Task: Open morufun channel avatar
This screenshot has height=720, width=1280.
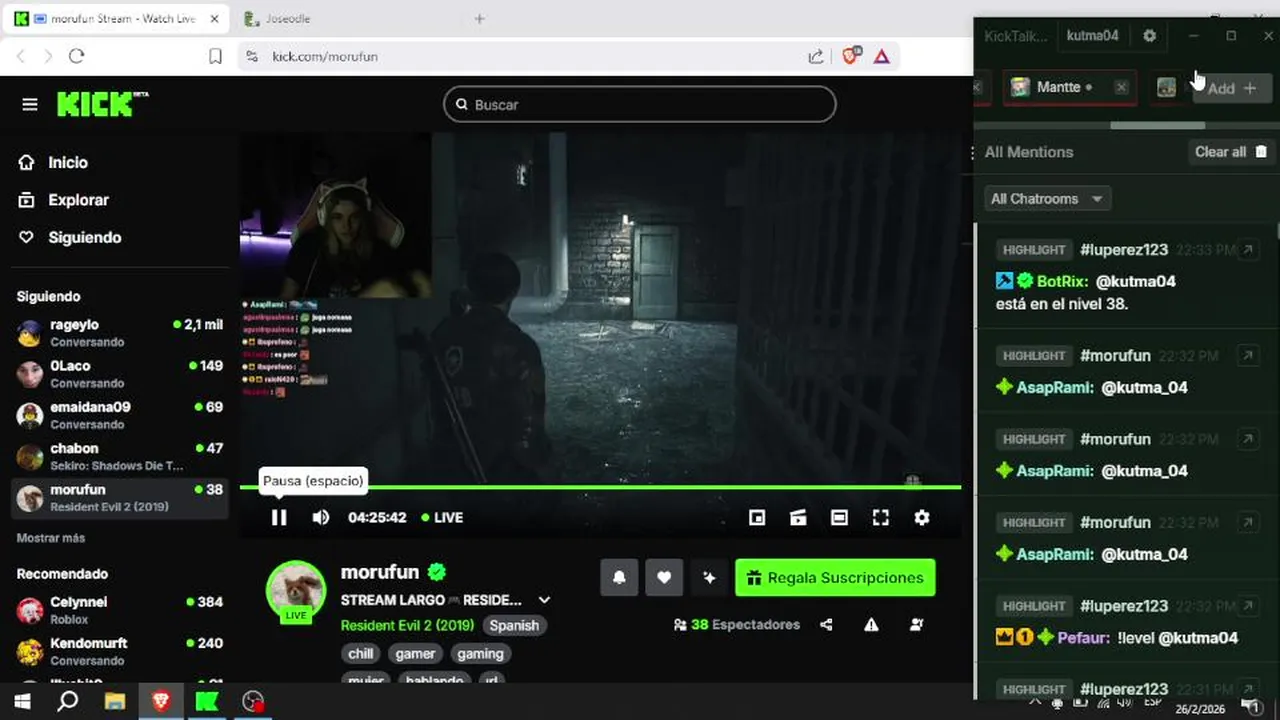Action: (296, 590)
